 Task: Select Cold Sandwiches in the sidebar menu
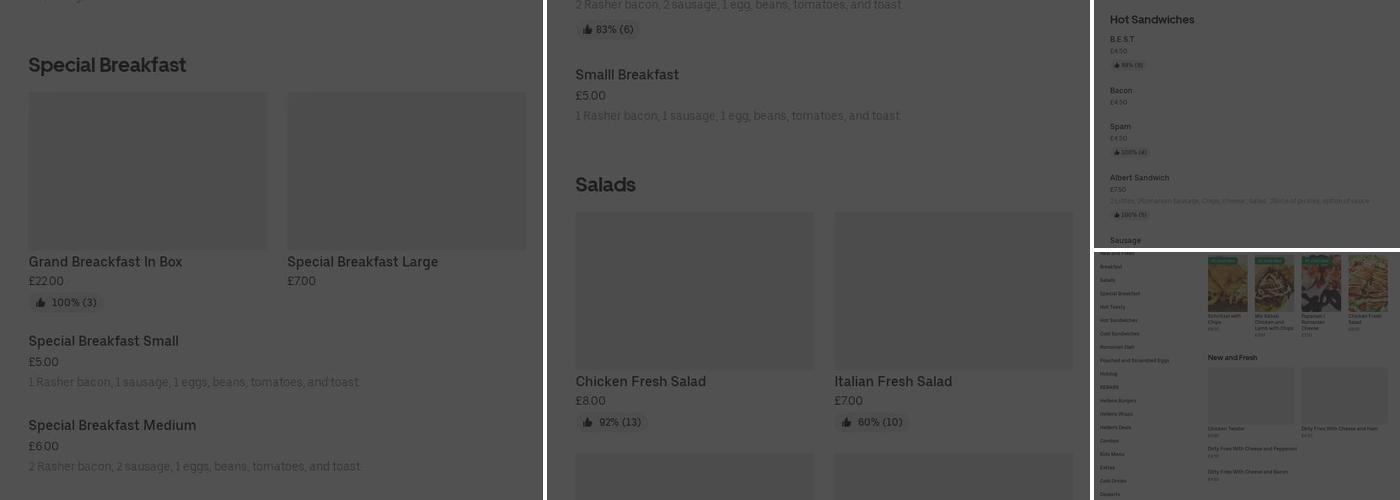coord(1119,334)
